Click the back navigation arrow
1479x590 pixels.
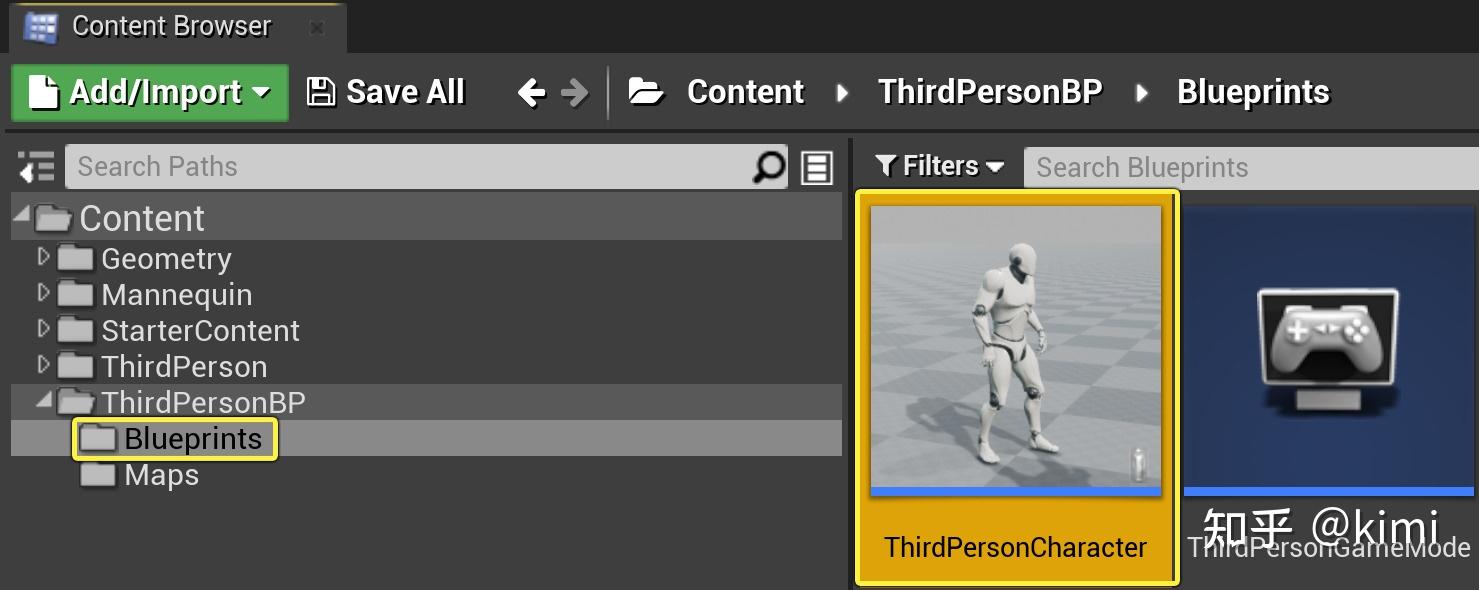[532, 93]
